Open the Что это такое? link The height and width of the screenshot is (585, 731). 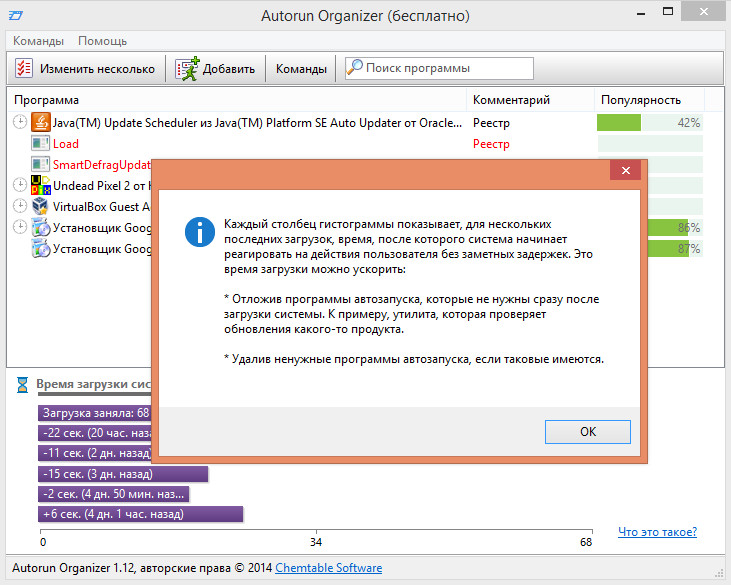tap(657, 532)
